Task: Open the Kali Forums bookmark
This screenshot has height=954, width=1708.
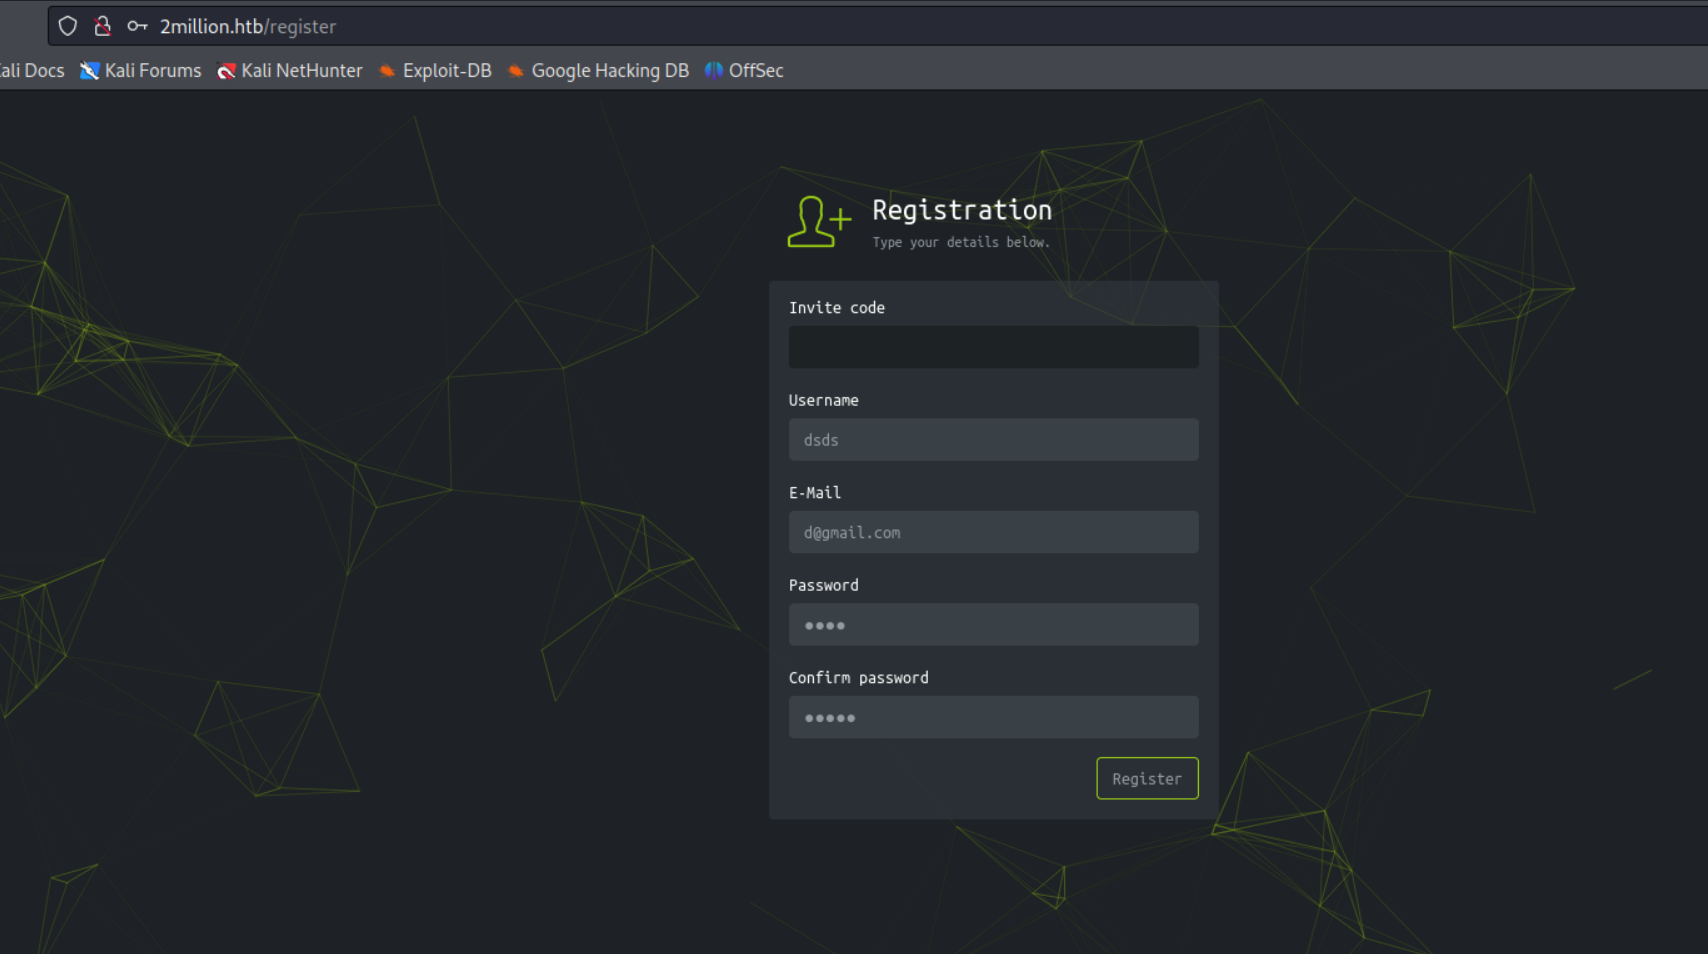Action: click(141, 70)
